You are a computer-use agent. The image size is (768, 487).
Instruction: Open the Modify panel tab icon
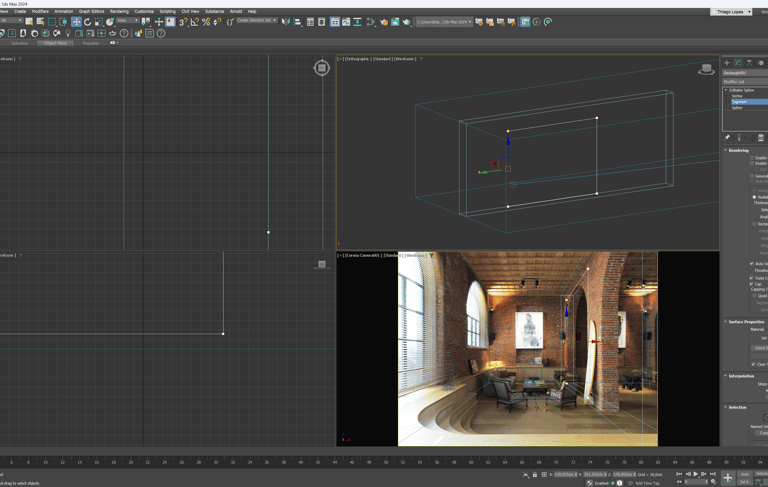738,63
